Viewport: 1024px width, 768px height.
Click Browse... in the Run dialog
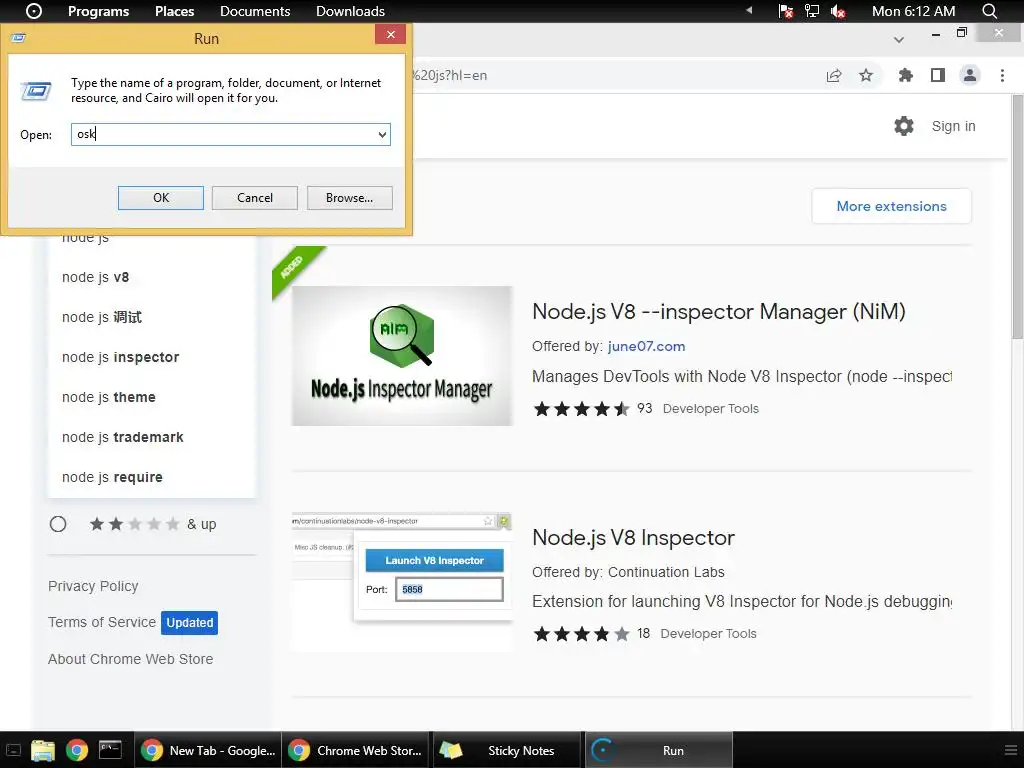349,198
